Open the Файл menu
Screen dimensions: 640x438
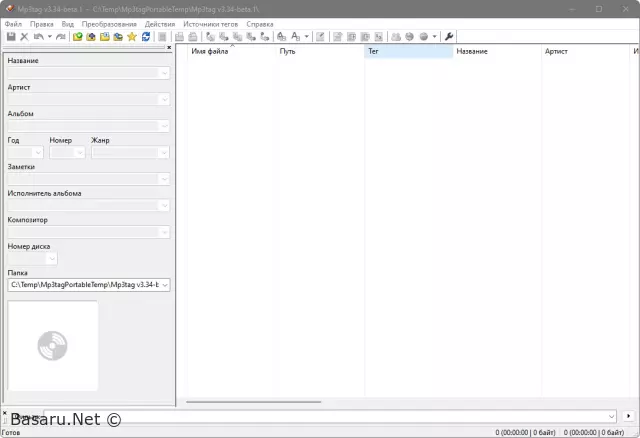(x=13, y=24)
